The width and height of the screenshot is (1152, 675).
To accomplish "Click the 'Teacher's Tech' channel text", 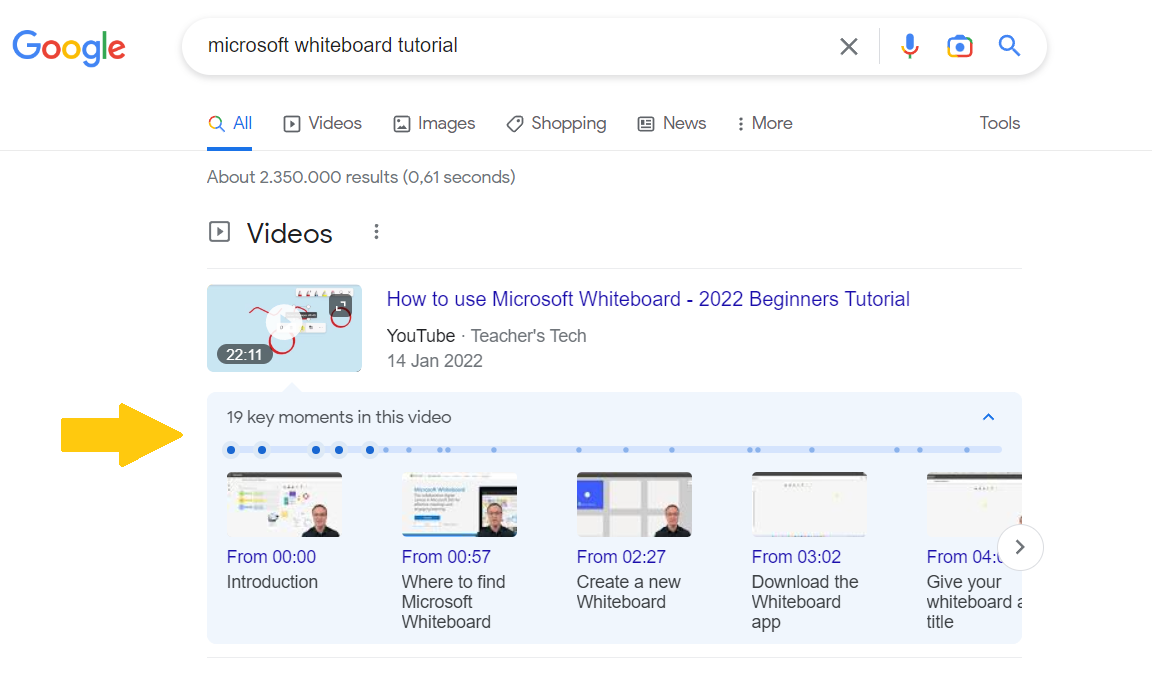I will coord(528,336).
